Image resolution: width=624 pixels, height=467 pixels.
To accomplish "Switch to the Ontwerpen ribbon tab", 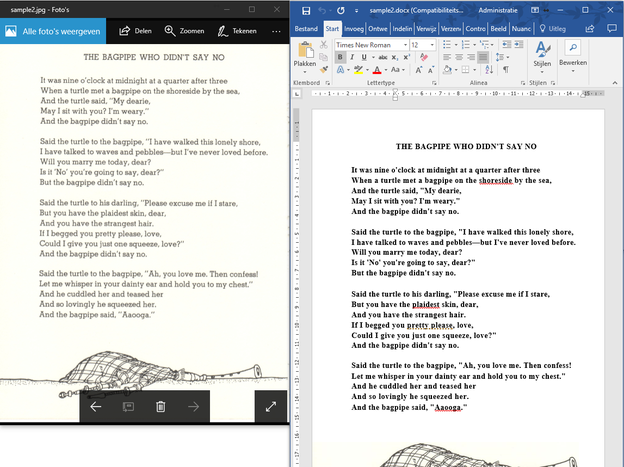I will pos(378,29).
